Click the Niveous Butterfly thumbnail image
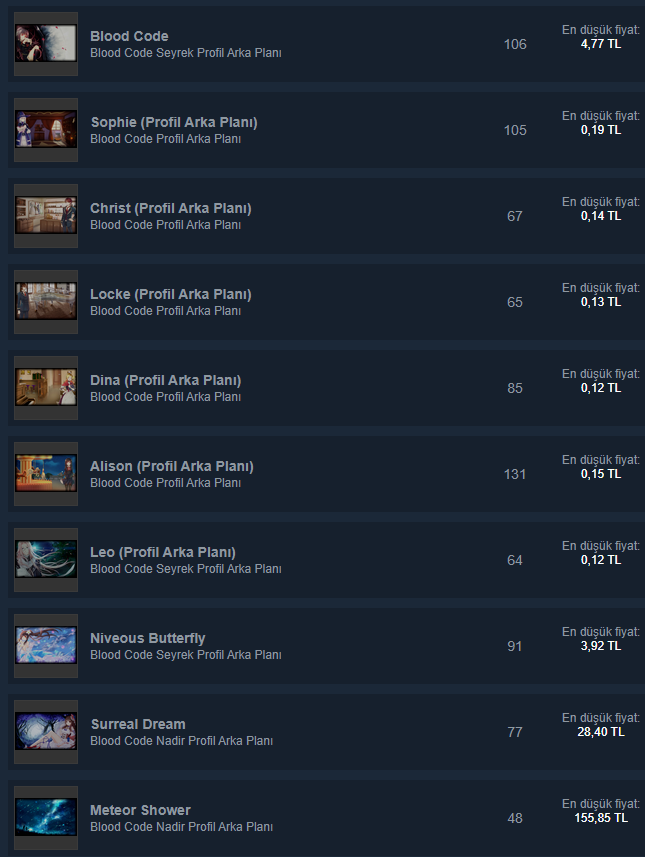The height and width of the screenshot is (857, 645). tap(46, 645)
